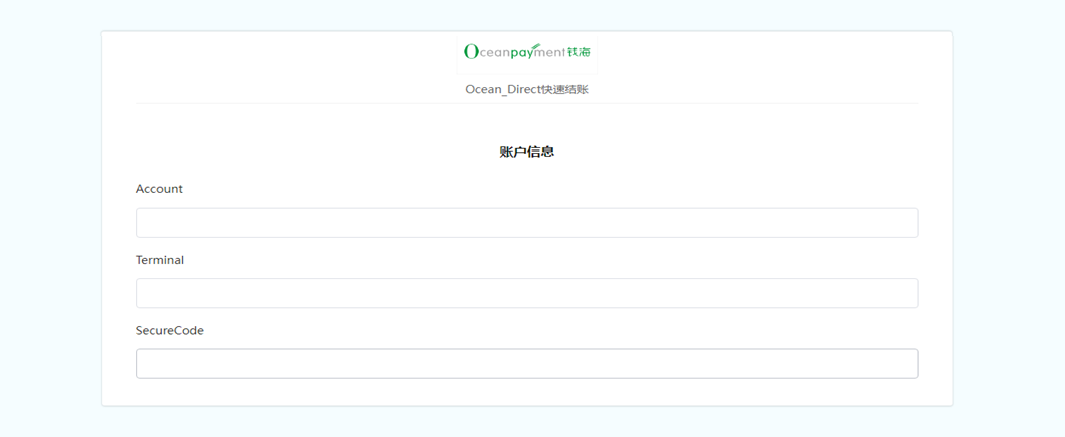Click the 快速结账 part of the title
Screen dimensions: 1065x437
tap(565, 90)
